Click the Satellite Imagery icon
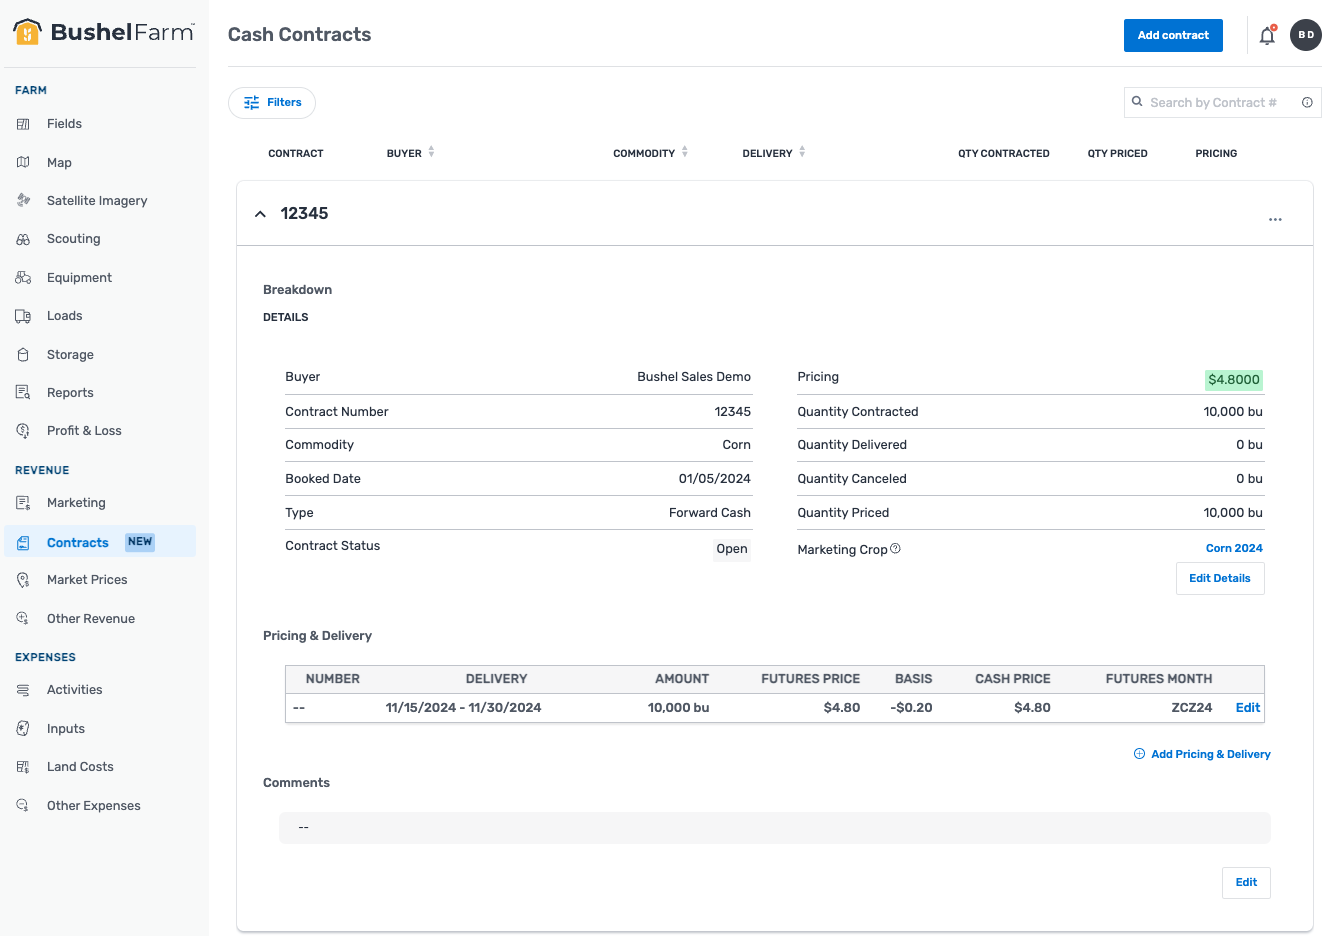Screen dimensions: 1343x936 pyautogui.click(x=23, y=200)
